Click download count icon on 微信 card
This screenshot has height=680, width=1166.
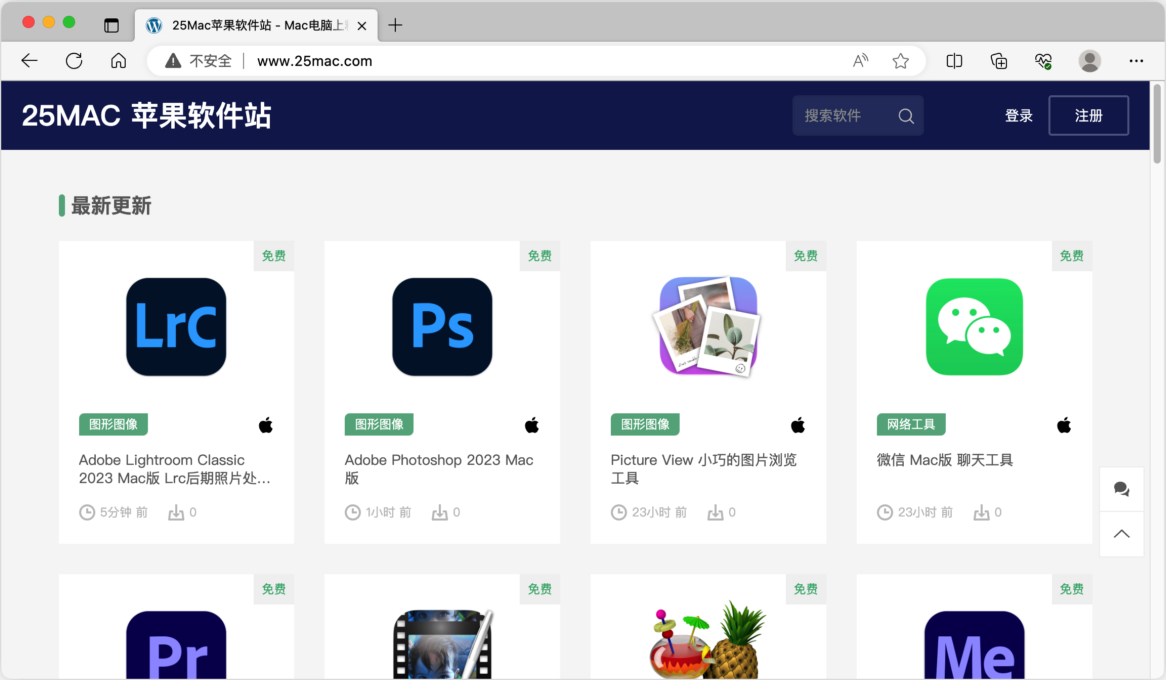[x=981, y=512]
